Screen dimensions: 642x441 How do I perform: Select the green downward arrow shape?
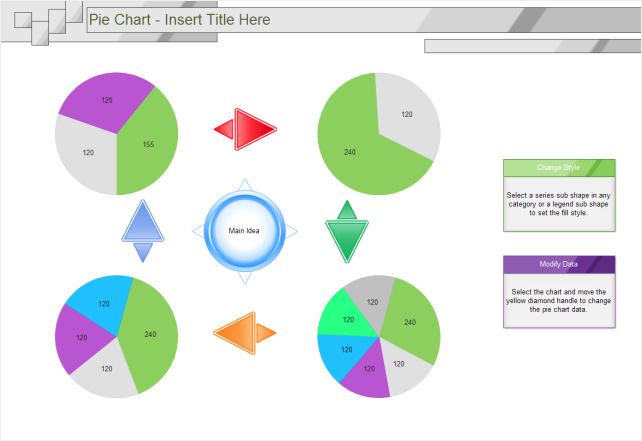[347, 232]
